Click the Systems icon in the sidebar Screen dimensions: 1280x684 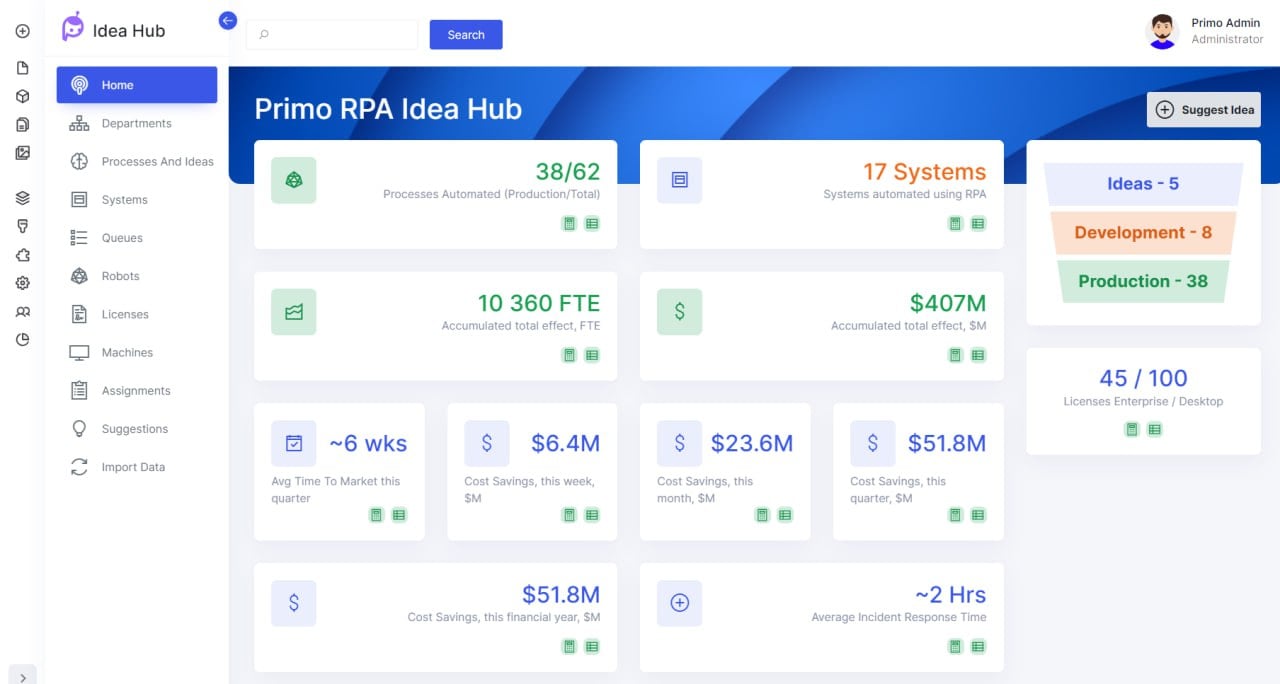click(x=79, y=199)
